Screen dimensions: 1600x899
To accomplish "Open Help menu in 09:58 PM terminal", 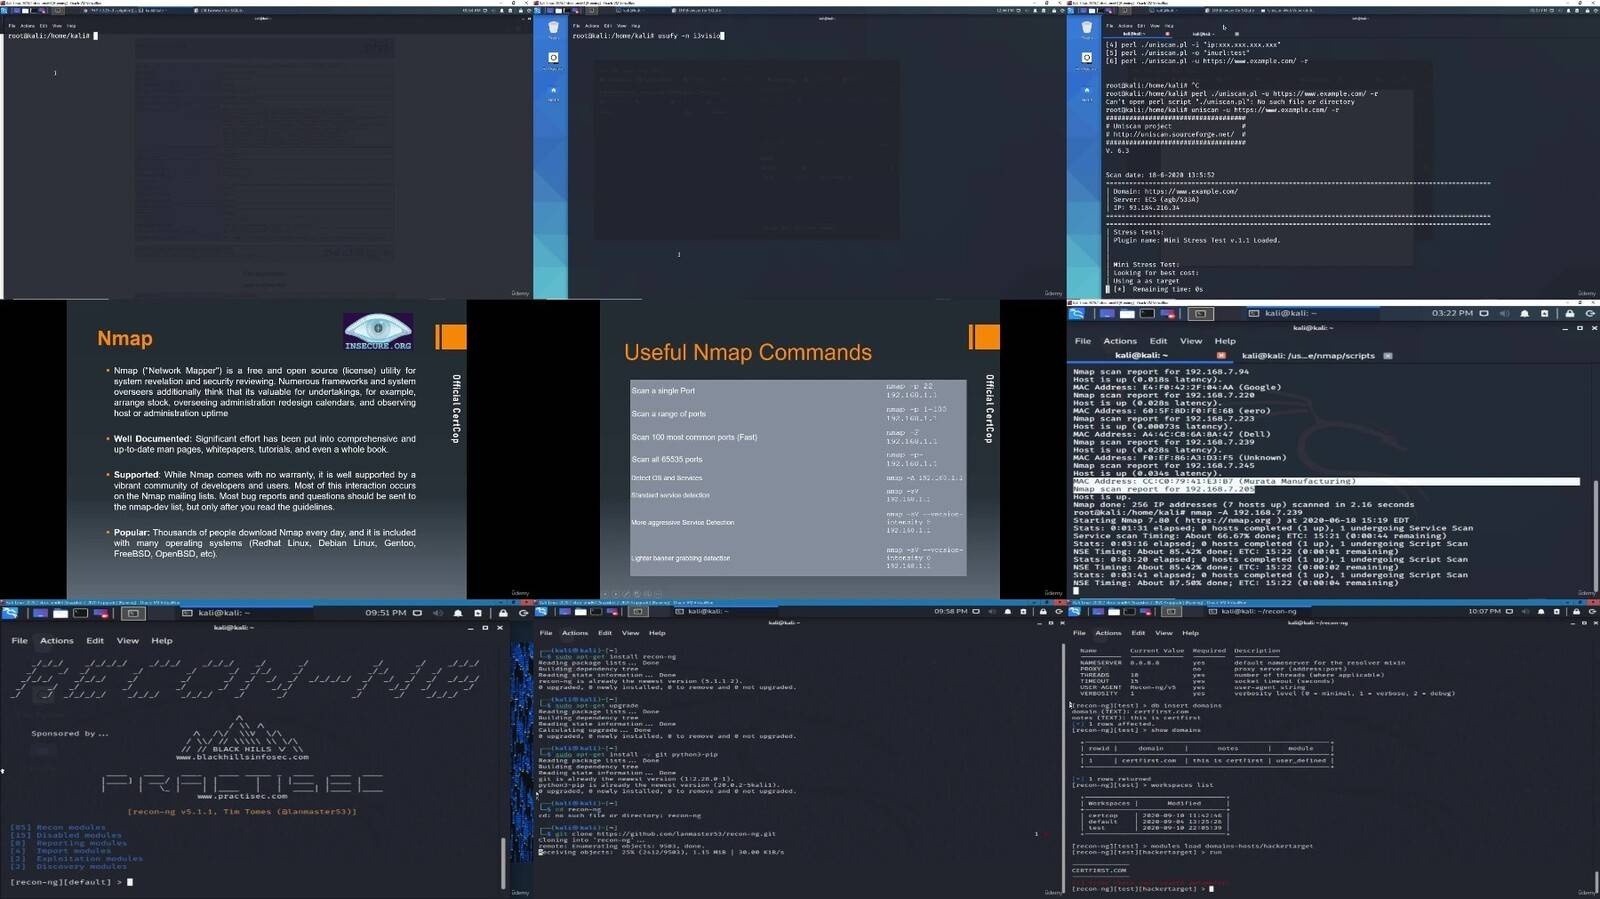I will (657, 633).
